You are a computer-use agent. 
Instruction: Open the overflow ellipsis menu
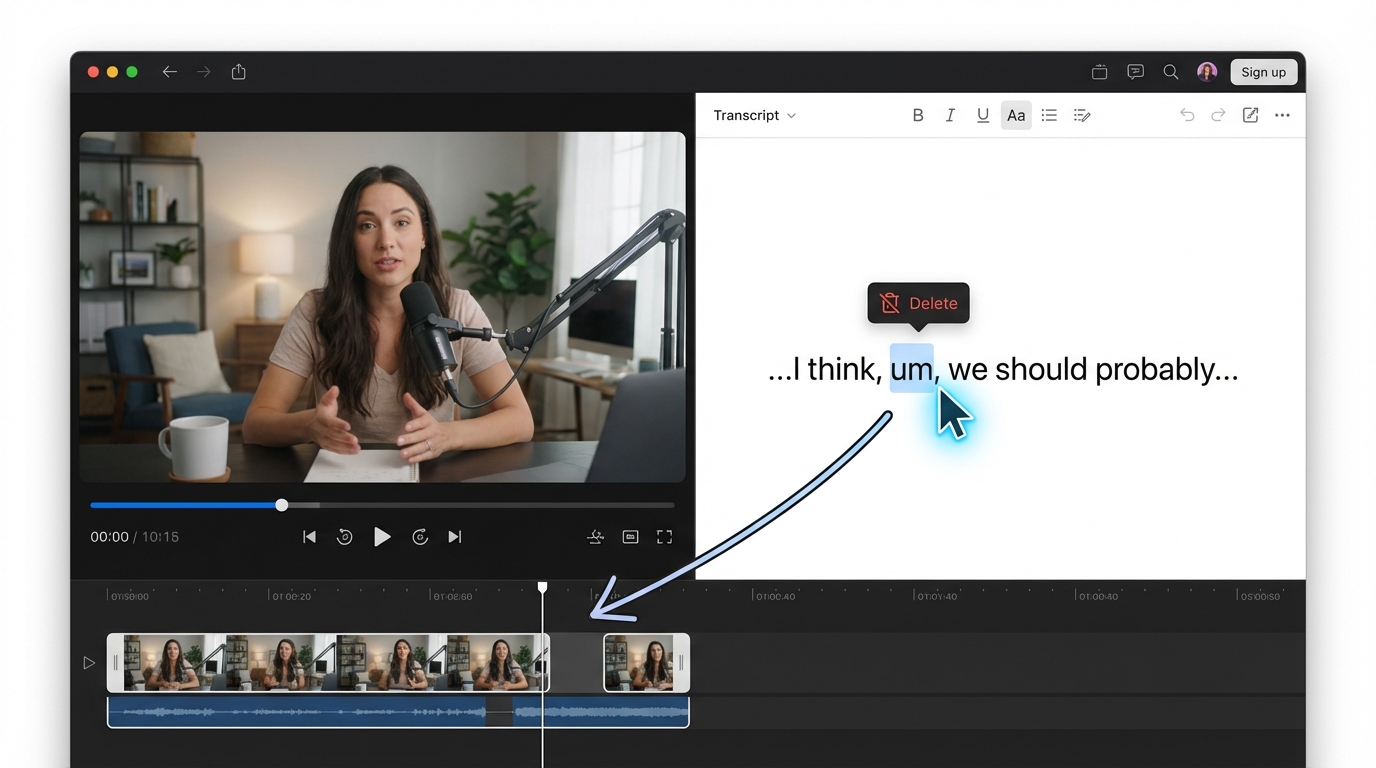click(1282, 115)
